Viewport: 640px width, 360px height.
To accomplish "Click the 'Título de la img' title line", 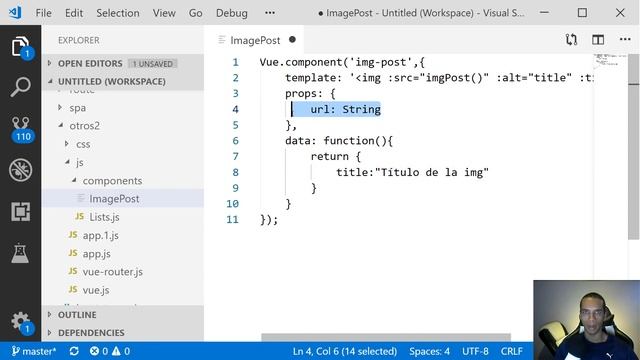I will [x=412, y=172].
